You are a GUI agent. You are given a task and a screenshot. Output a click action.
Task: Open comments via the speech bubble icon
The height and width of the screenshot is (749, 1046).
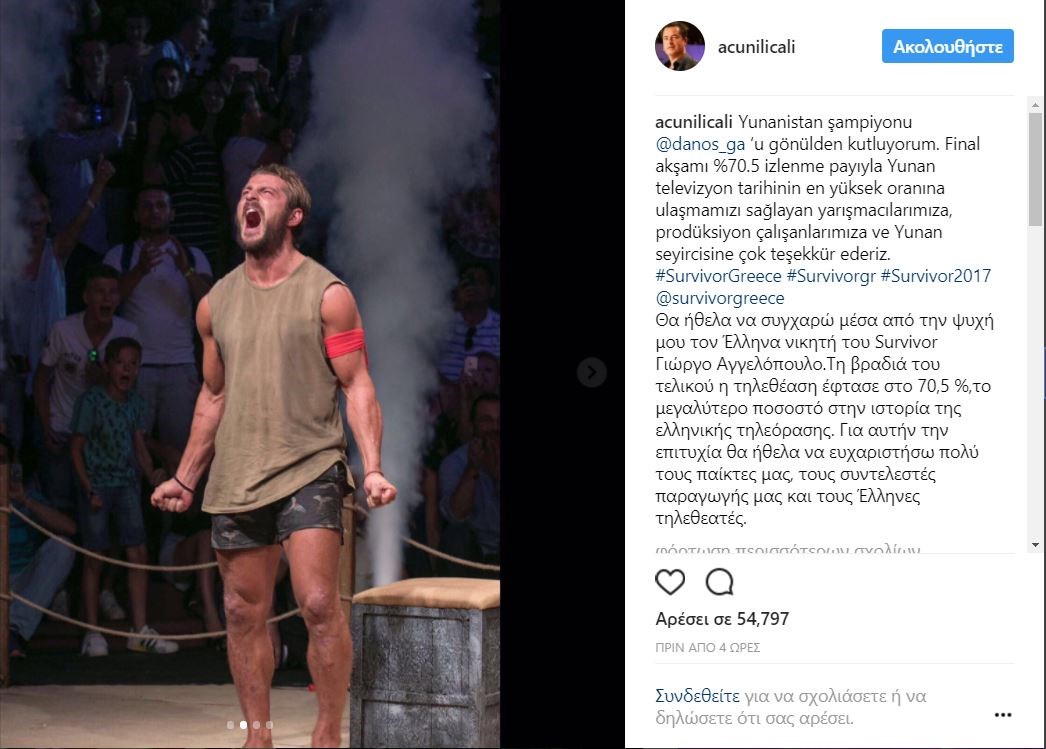coord(719,582)
